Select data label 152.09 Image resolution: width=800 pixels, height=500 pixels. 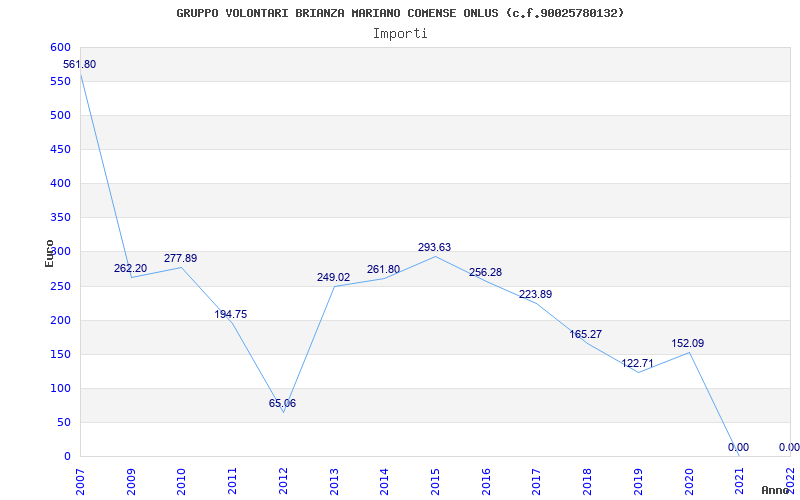click(x=687, y=343)
